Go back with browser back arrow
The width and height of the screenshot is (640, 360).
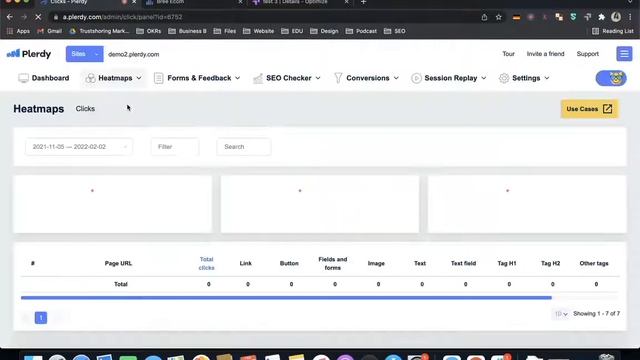click(10, 17)
